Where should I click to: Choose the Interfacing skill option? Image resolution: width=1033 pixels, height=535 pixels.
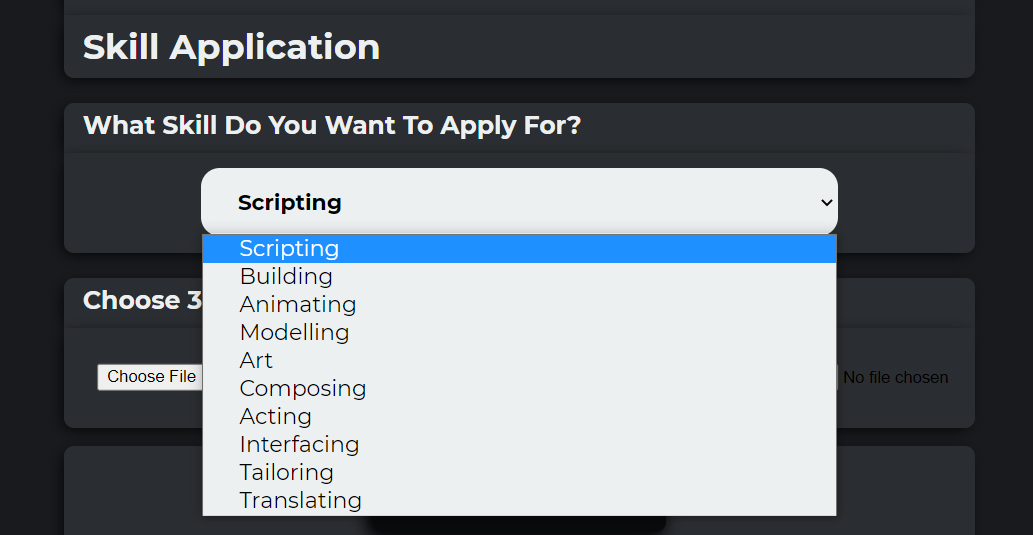tap(299, 445)
